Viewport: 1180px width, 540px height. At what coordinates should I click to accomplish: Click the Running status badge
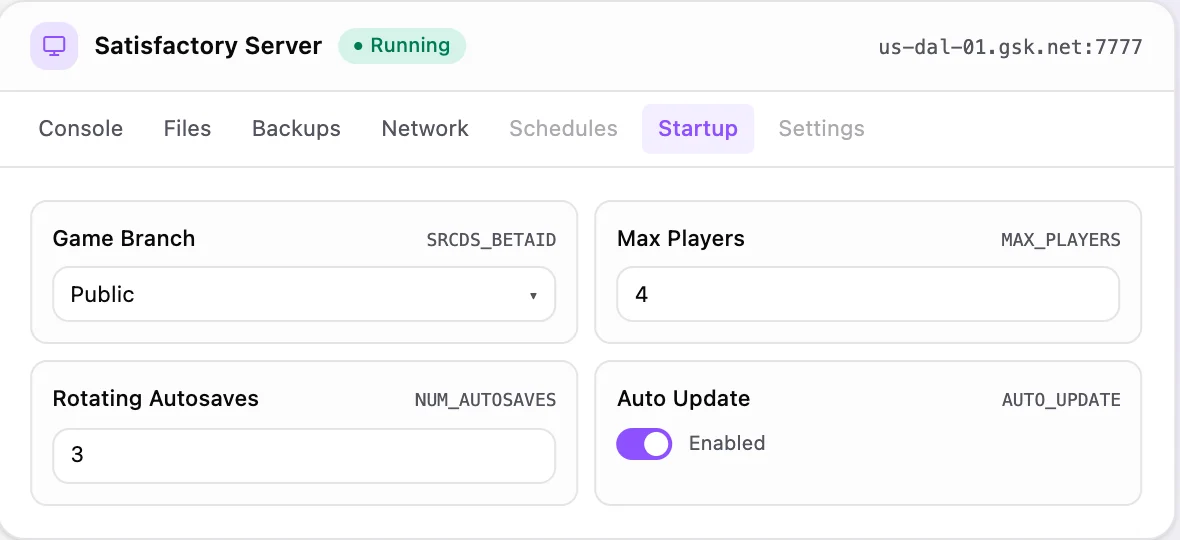[402, 46]
